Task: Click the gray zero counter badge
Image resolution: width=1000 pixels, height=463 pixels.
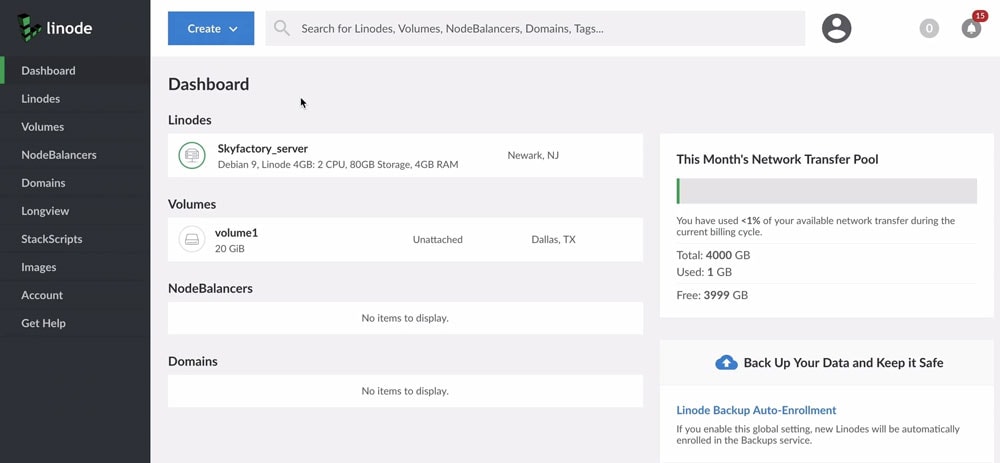Action: click(929, 28)
